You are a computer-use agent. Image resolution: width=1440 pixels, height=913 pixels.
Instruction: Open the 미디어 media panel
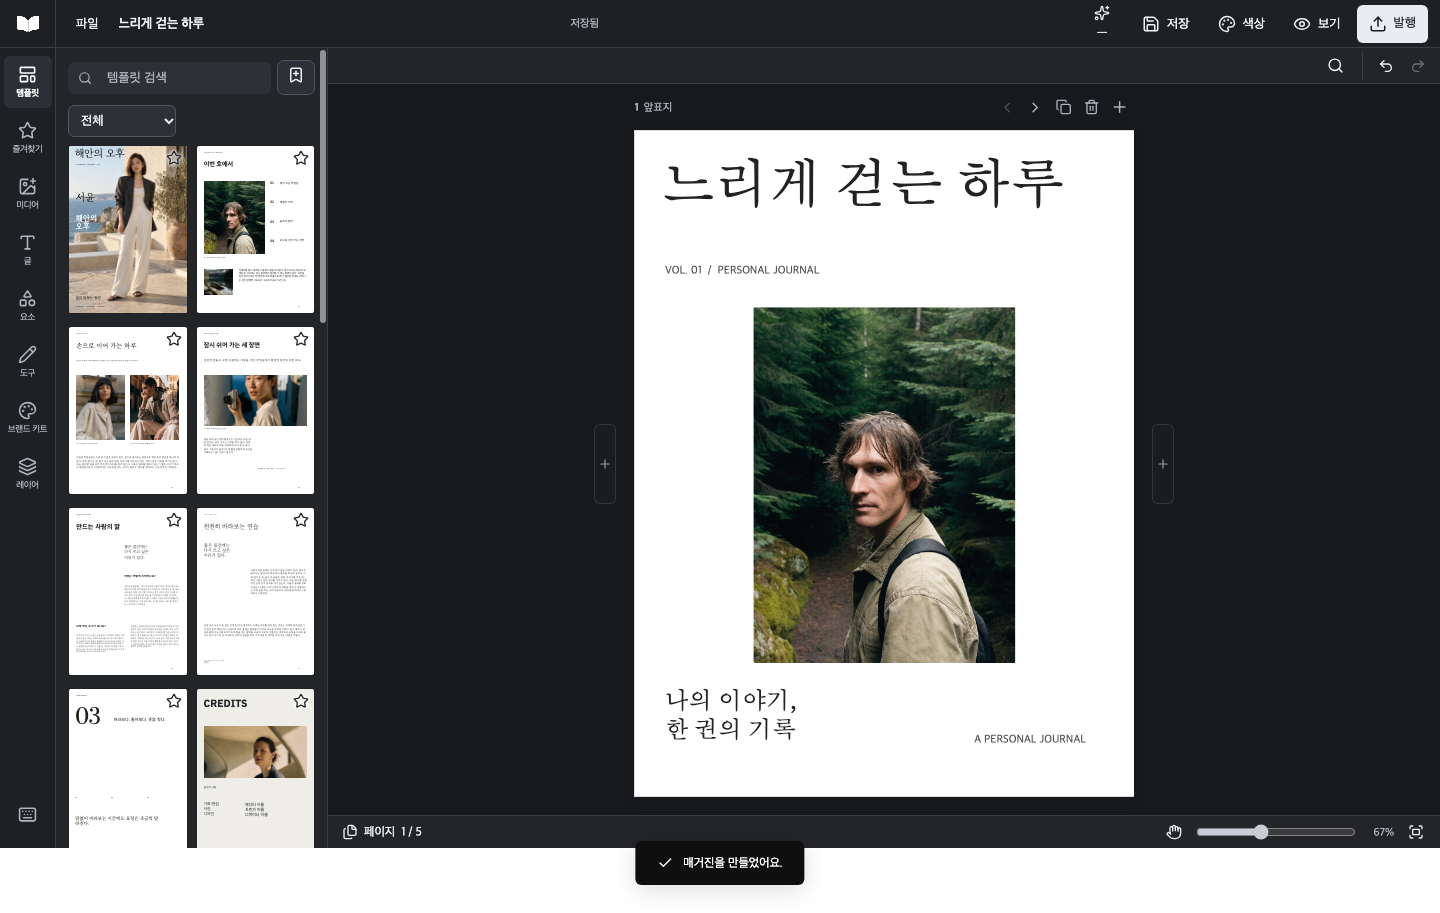(x=28, y=194)
